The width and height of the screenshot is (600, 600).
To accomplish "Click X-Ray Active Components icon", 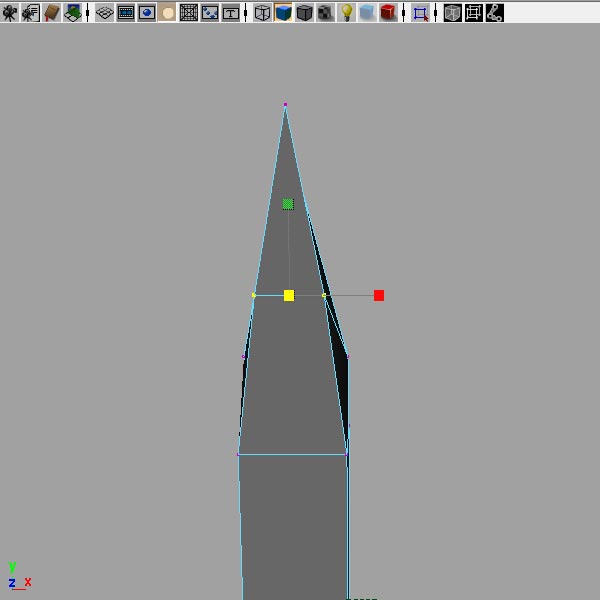I will coord(474,13).
